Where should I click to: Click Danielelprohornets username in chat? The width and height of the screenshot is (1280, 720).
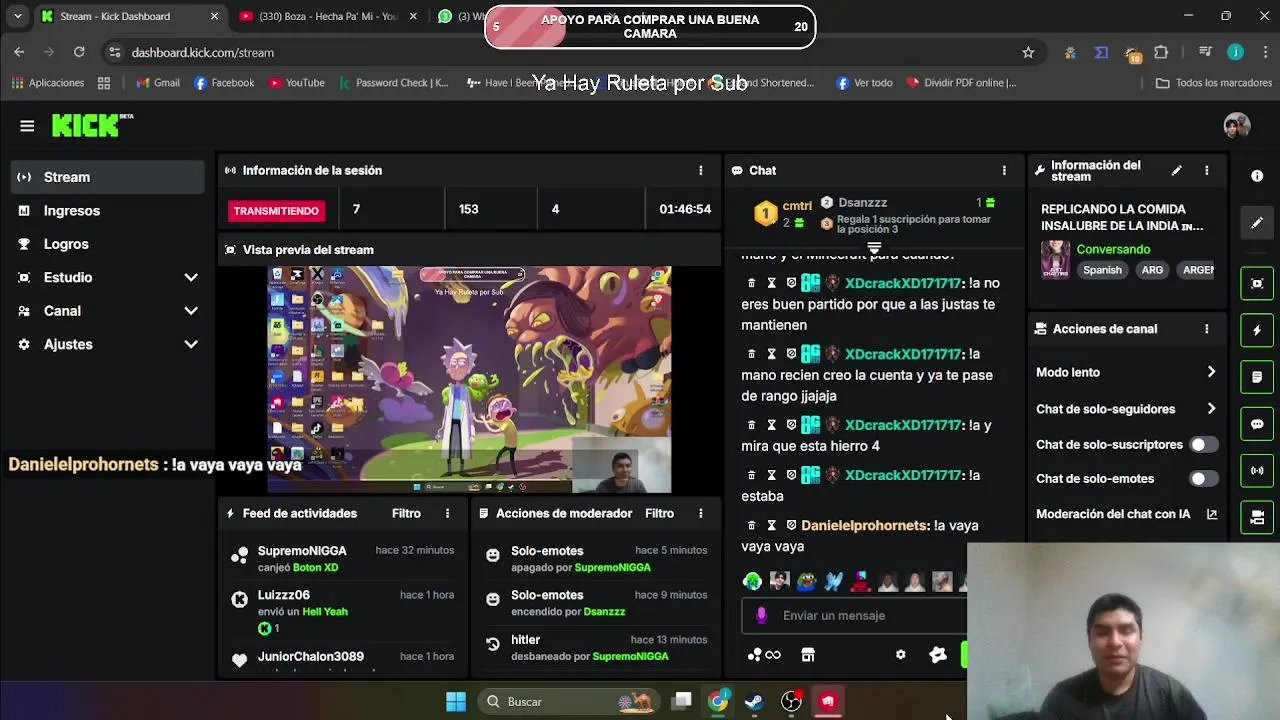[x=864, y=526]
